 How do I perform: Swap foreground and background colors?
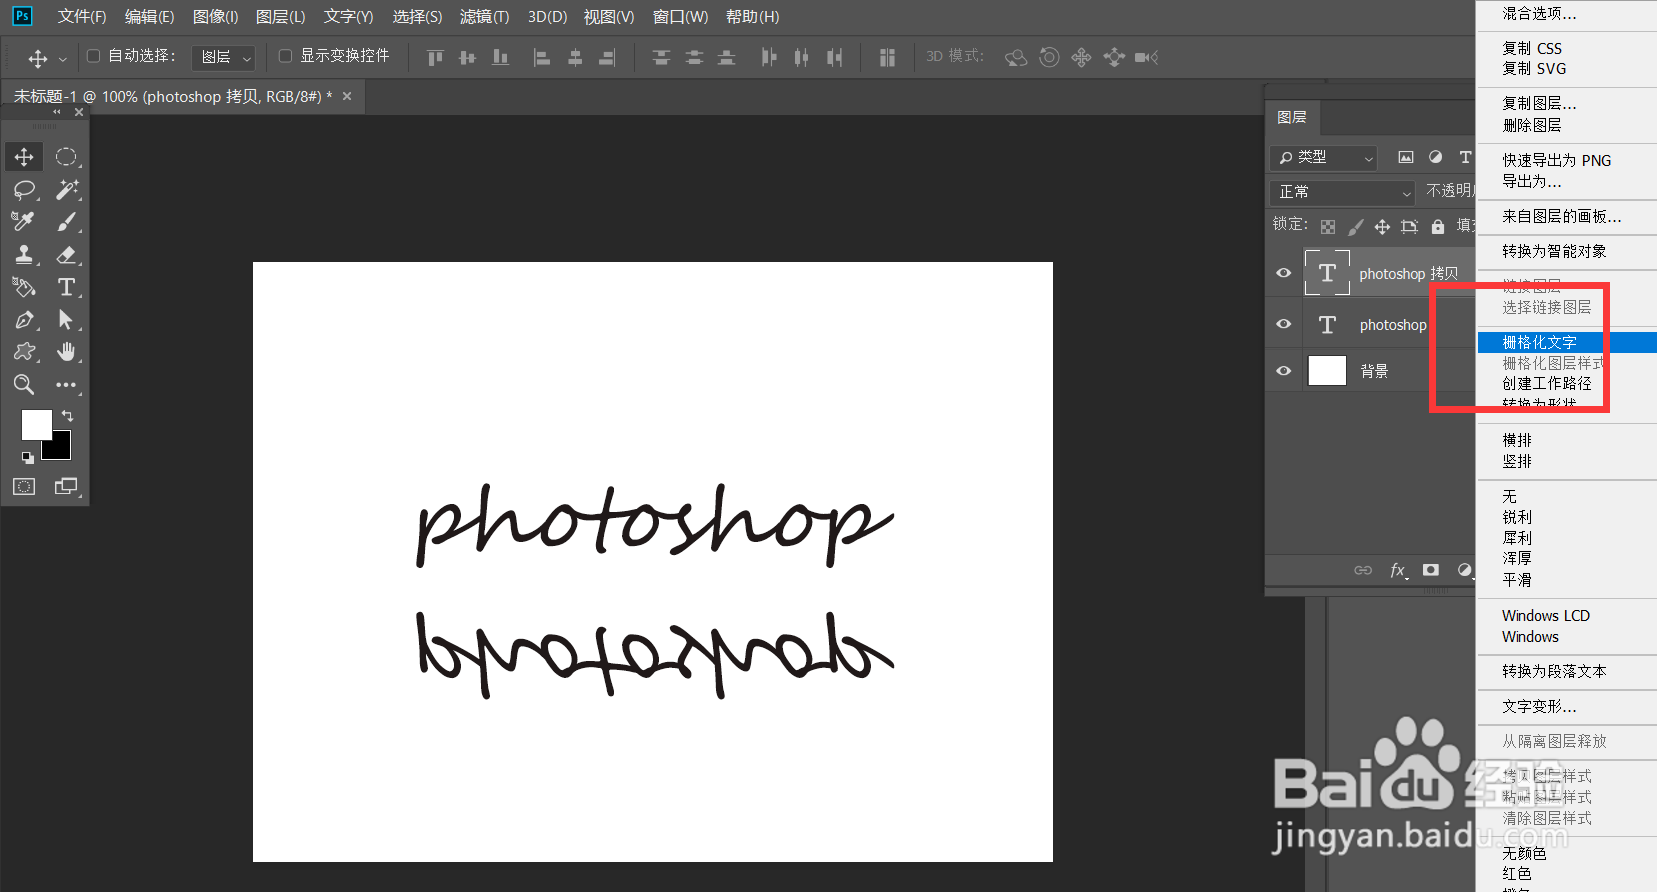pos(67,415)
